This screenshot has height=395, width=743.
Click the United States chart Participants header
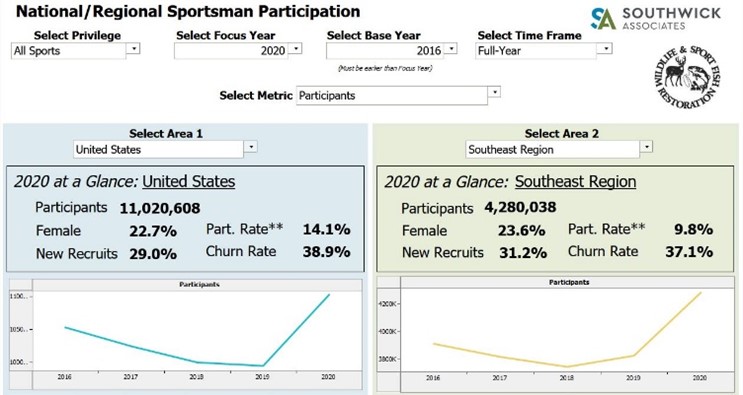(199, 285)
